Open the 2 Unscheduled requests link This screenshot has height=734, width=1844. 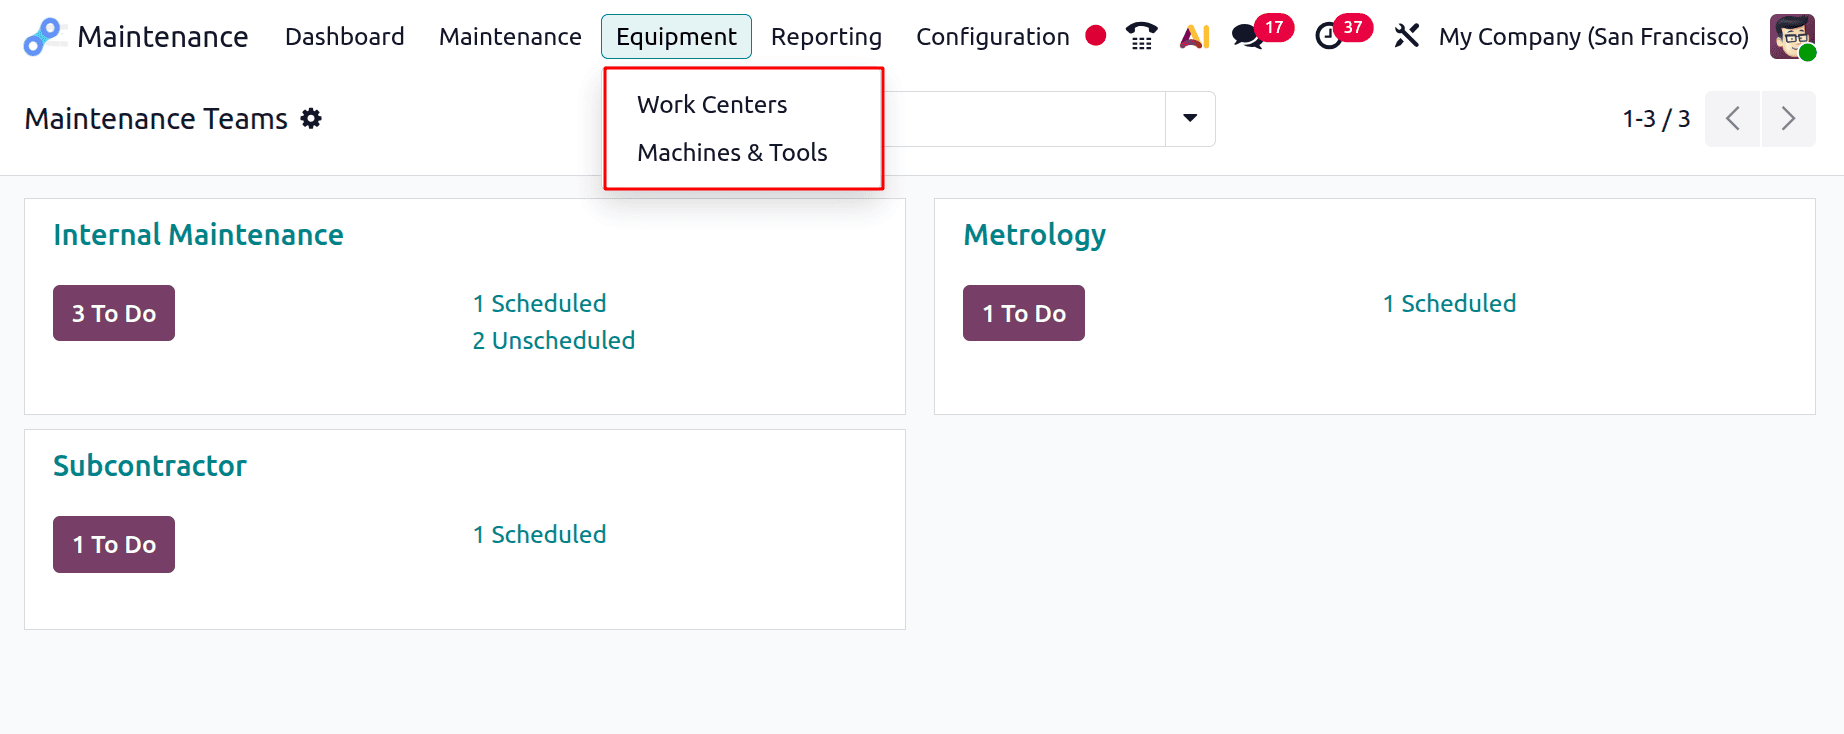pos(554,340)
